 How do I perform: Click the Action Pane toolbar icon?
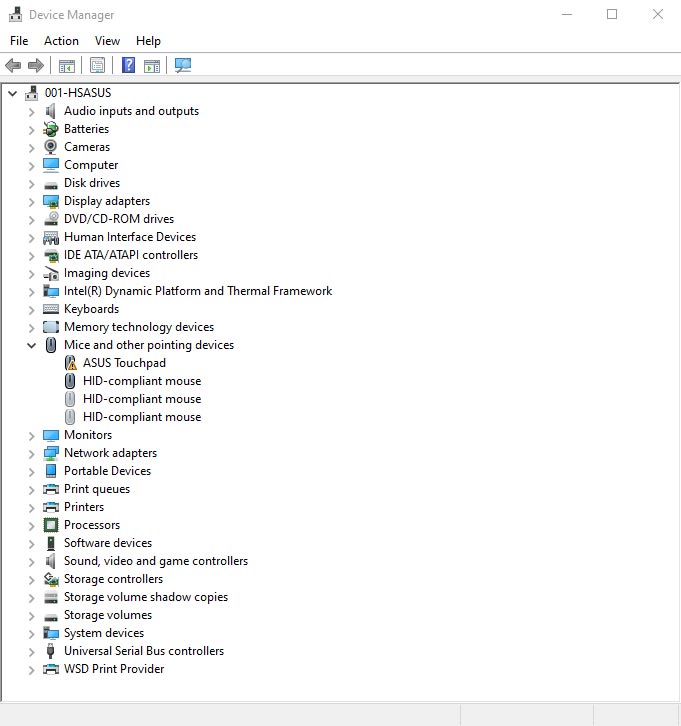point(152,66)
